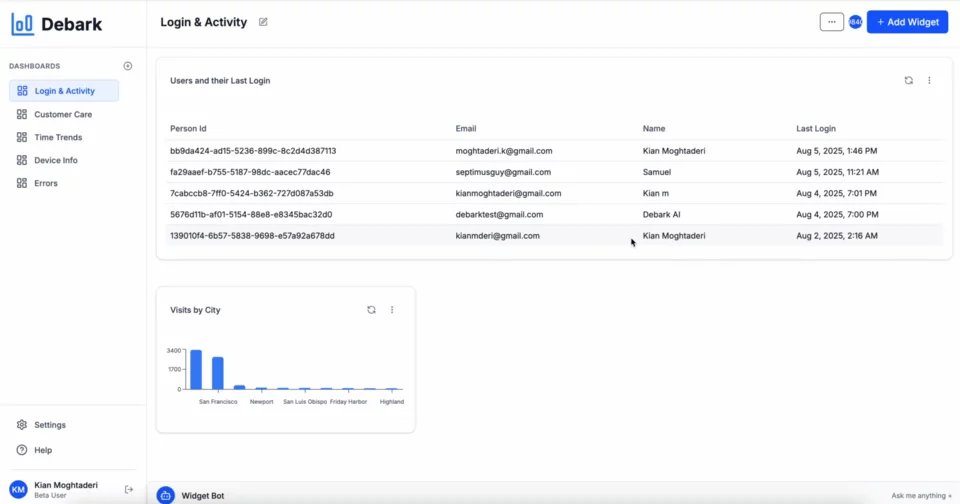This screenshot has height=504, width=960.
Task: Open options menu for Users Last Login widget
Action: [x=929, y=80]
